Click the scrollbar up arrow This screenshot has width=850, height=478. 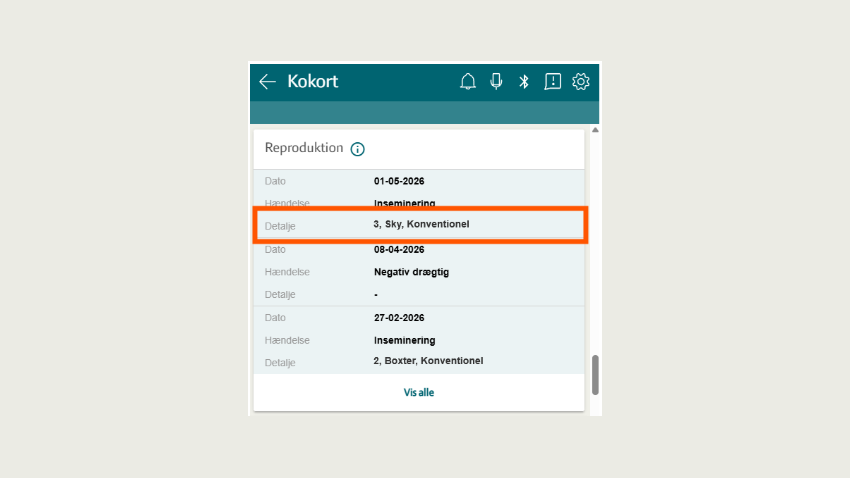tap(595, 130)
